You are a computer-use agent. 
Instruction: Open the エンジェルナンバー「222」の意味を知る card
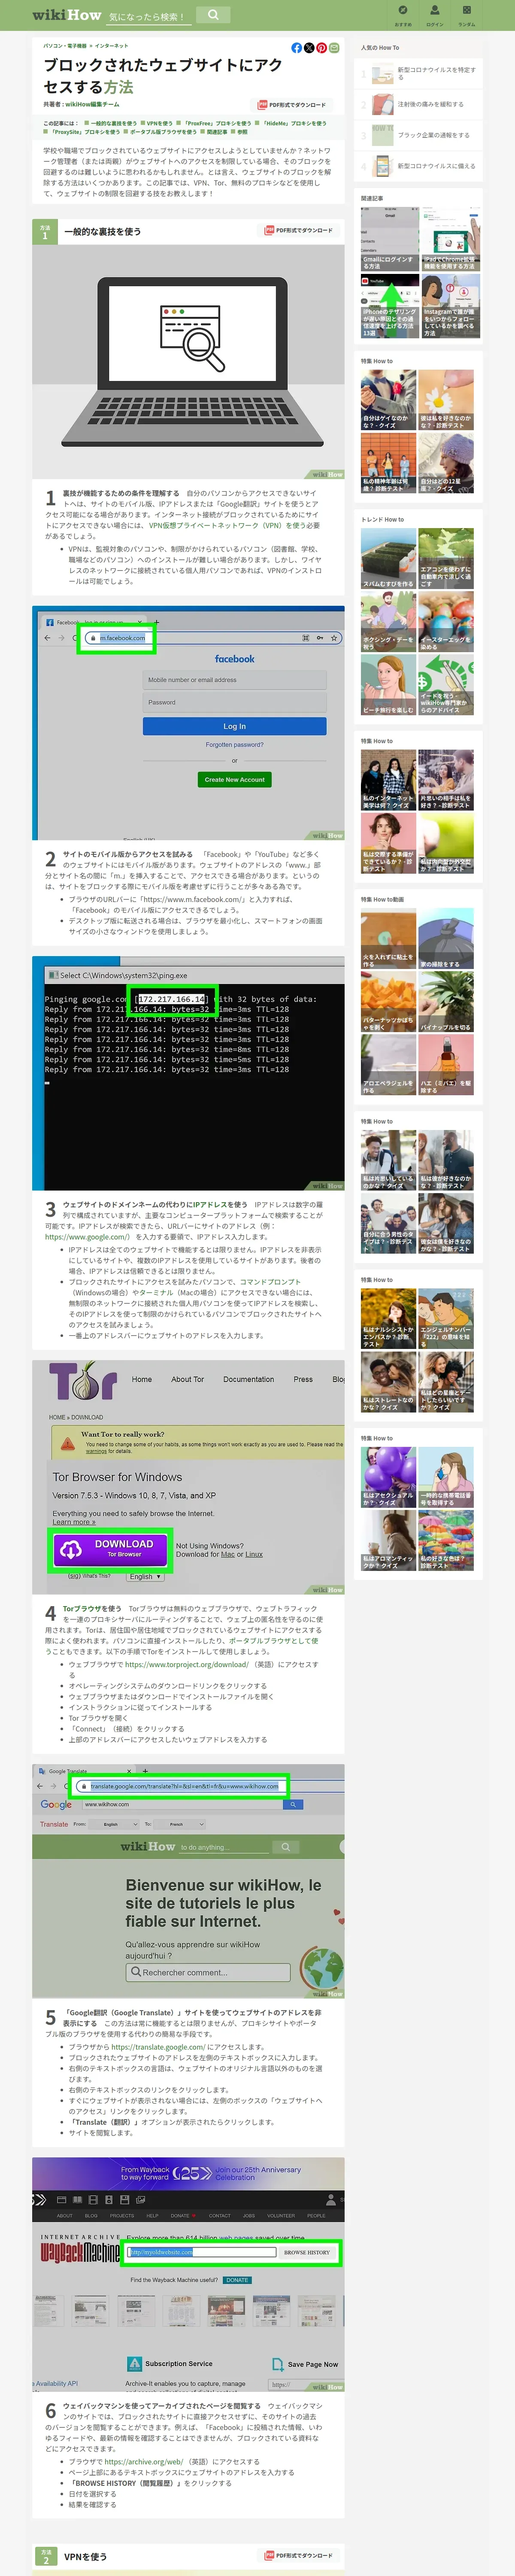click(446, 1318)
